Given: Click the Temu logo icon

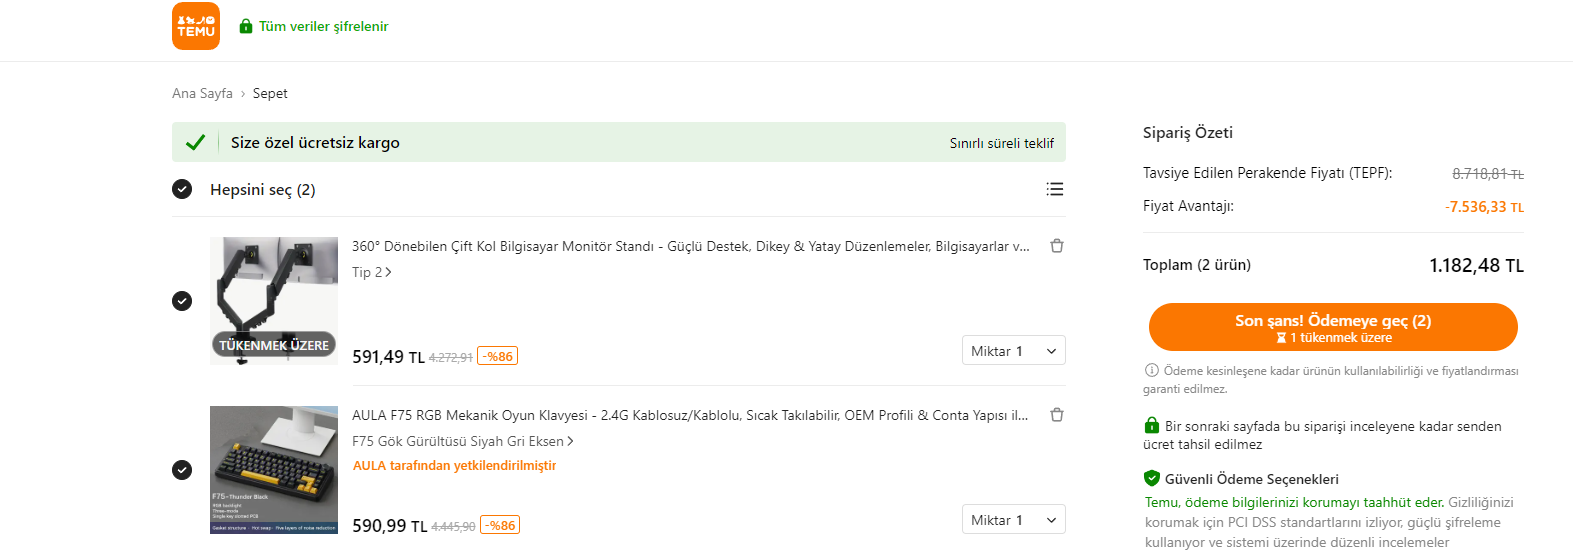Looking at the screenshot, I should (196, 26).
